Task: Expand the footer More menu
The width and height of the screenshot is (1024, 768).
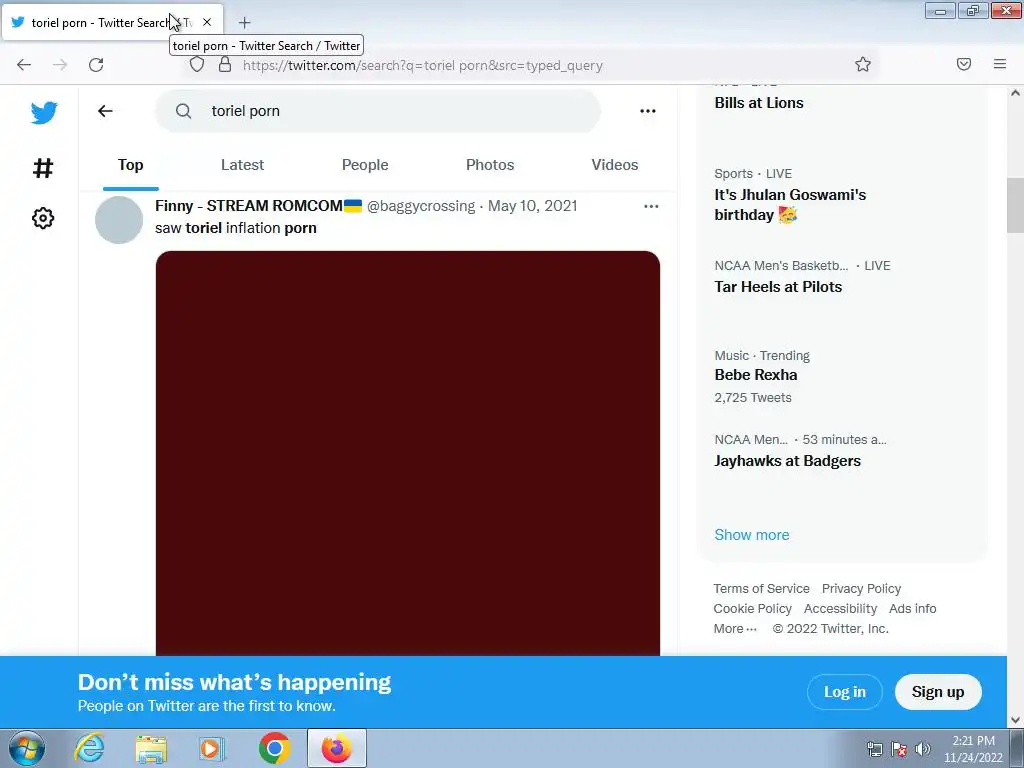Action: tap(735, 629)
